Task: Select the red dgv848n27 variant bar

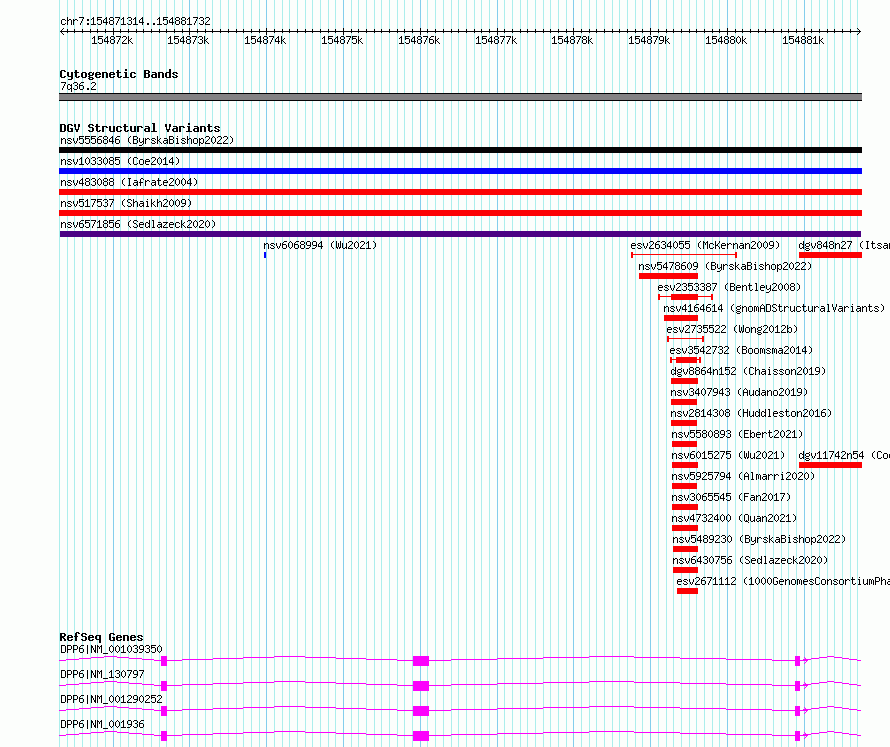Action: click(x=830, y=255)
